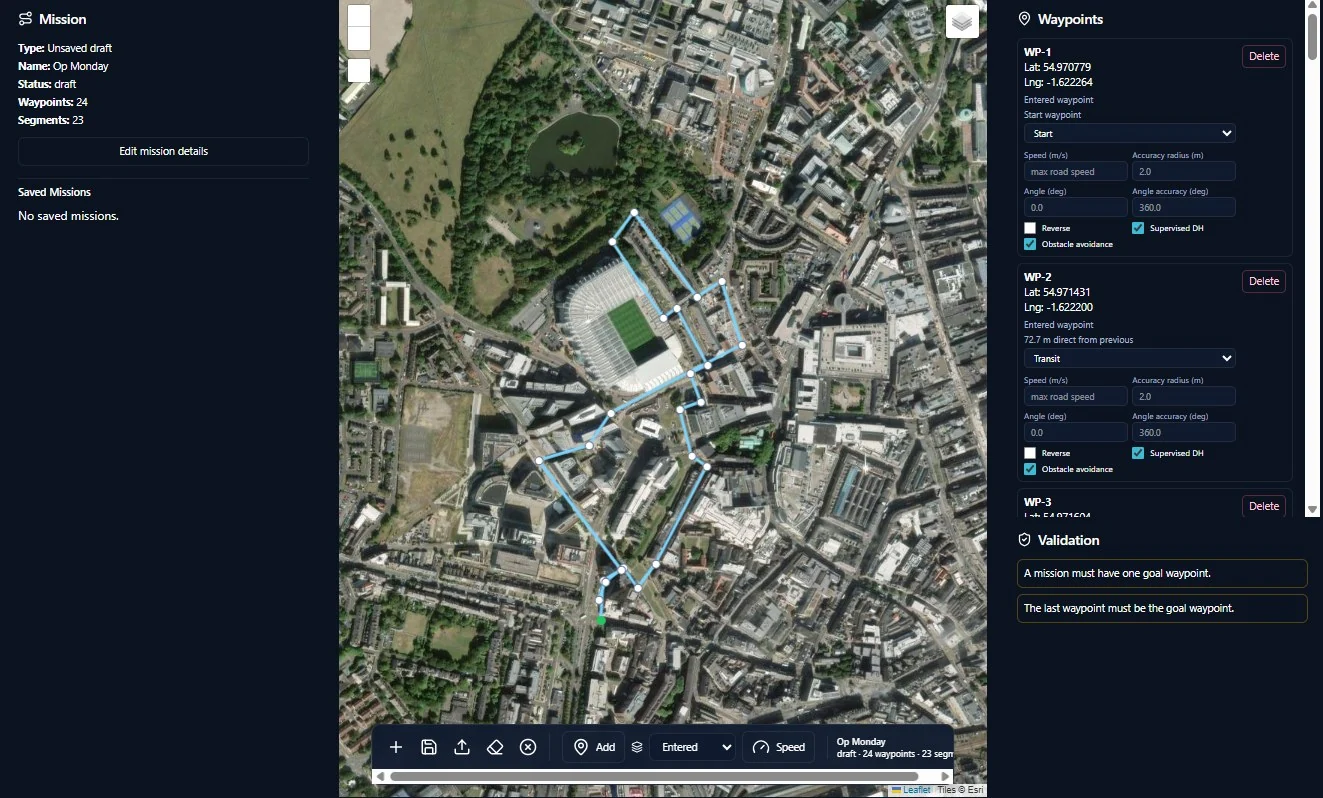Enable Reverse checkbox for WP-2
Viewport: 1323px width, 798px height.
pyautogui.click(x=1030, y=453)
